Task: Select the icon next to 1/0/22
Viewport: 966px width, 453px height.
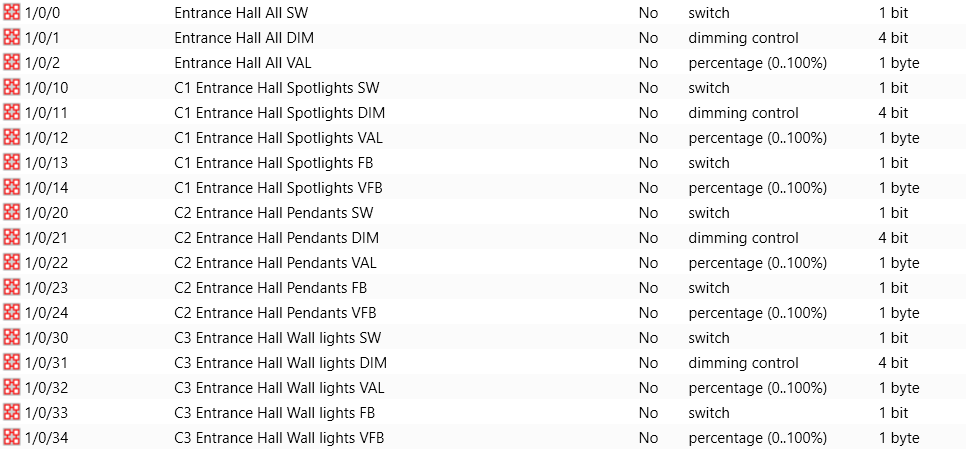Action: [x=11, y=263]
